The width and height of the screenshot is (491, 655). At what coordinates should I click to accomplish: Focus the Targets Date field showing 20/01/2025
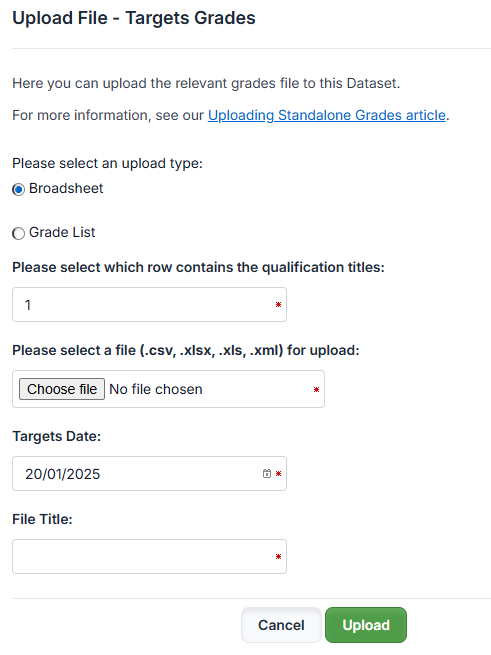[149, 473]
